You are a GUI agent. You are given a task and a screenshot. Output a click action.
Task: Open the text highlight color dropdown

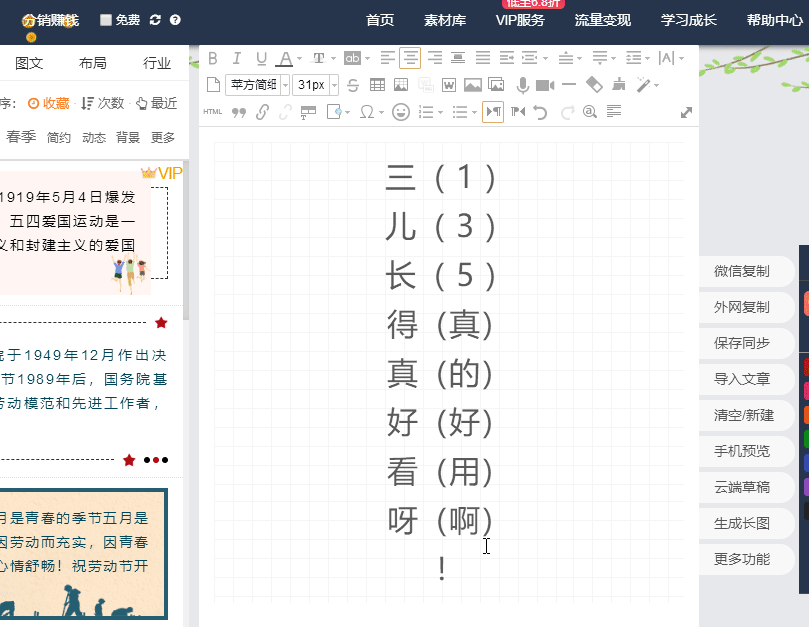[367, 58]
